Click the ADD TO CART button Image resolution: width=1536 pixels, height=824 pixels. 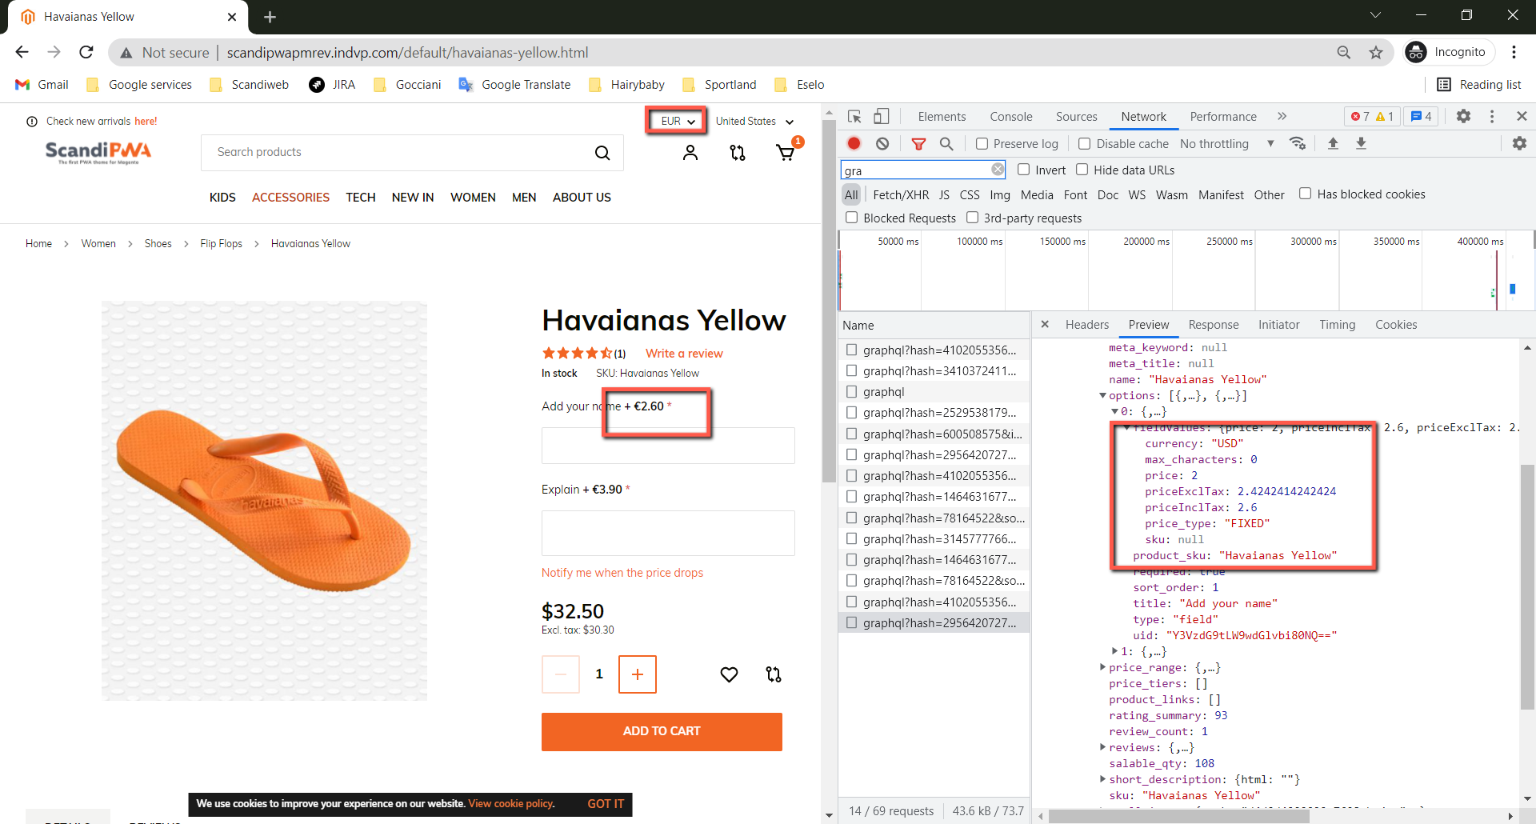662,732
